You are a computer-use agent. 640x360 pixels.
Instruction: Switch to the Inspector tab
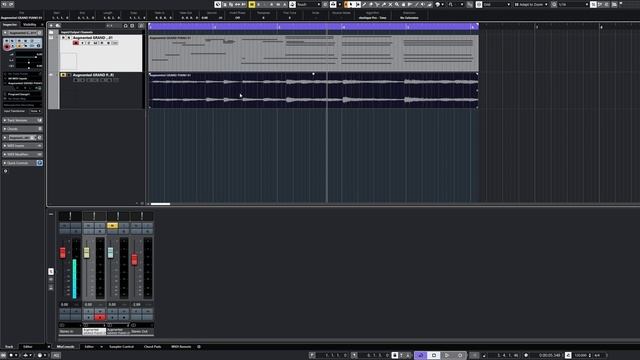point(10,24)
